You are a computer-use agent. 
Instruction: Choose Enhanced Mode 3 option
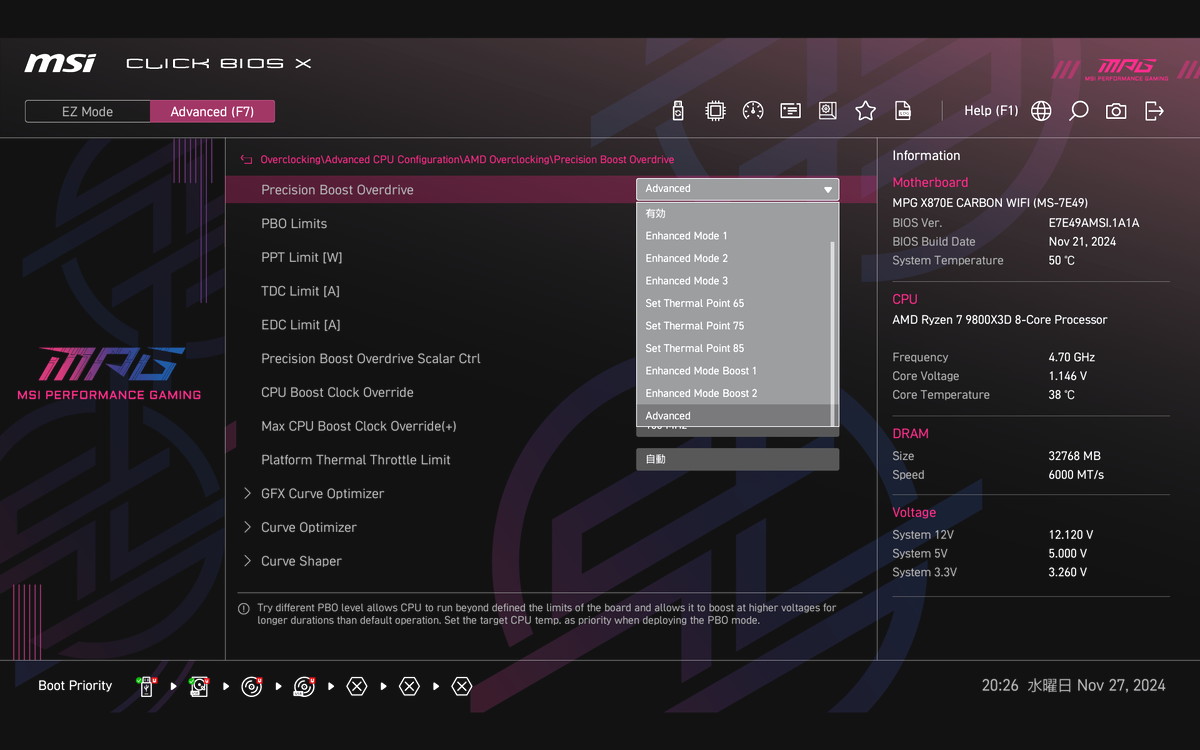734,281
